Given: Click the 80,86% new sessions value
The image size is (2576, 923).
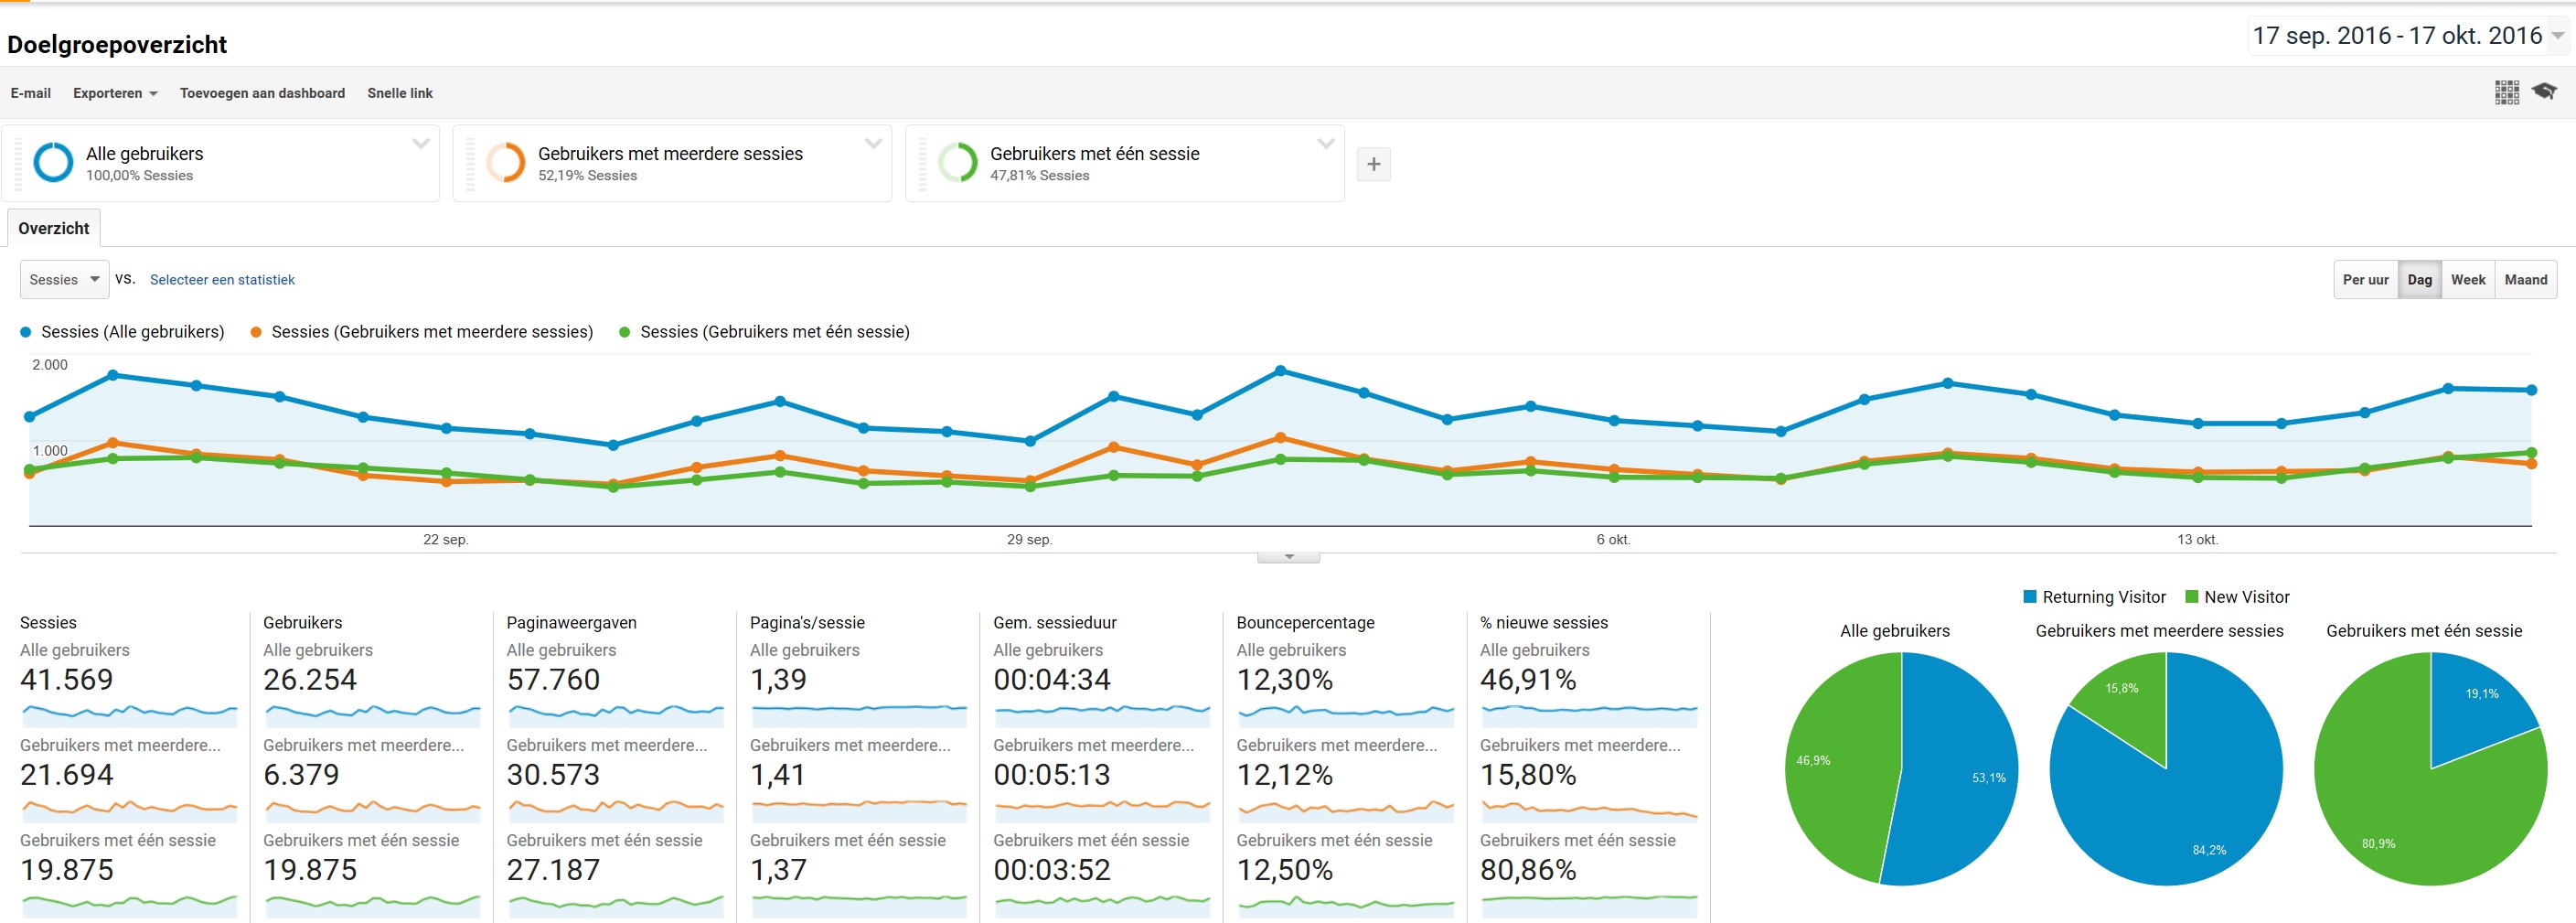Looking at the screenshot, I should point(1528,870).
